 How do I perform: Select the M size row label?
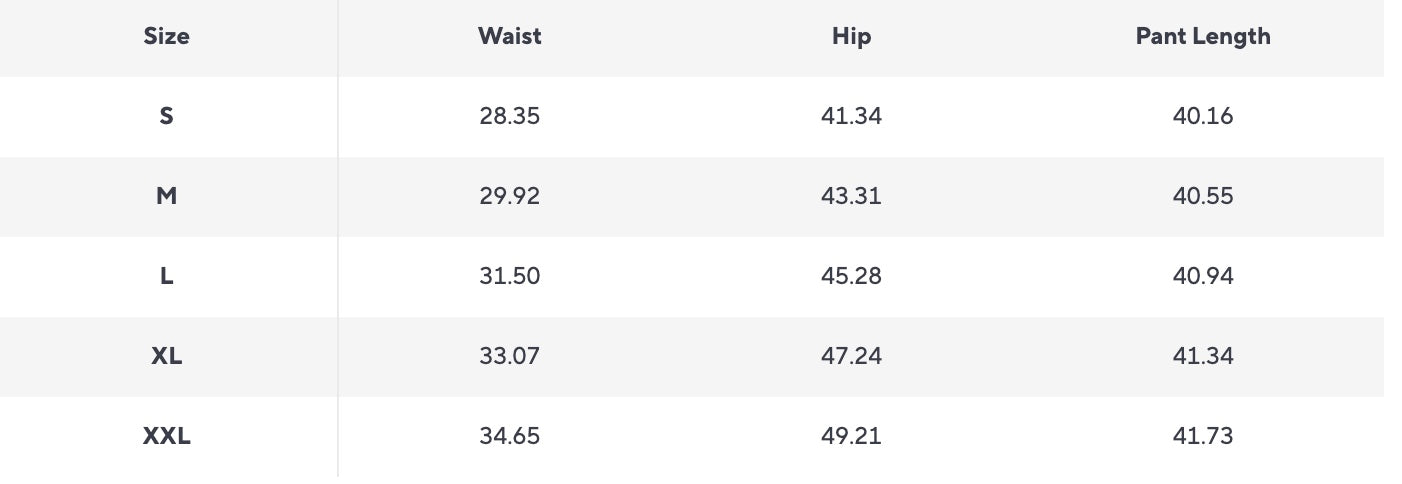click(x=166, y=196)
